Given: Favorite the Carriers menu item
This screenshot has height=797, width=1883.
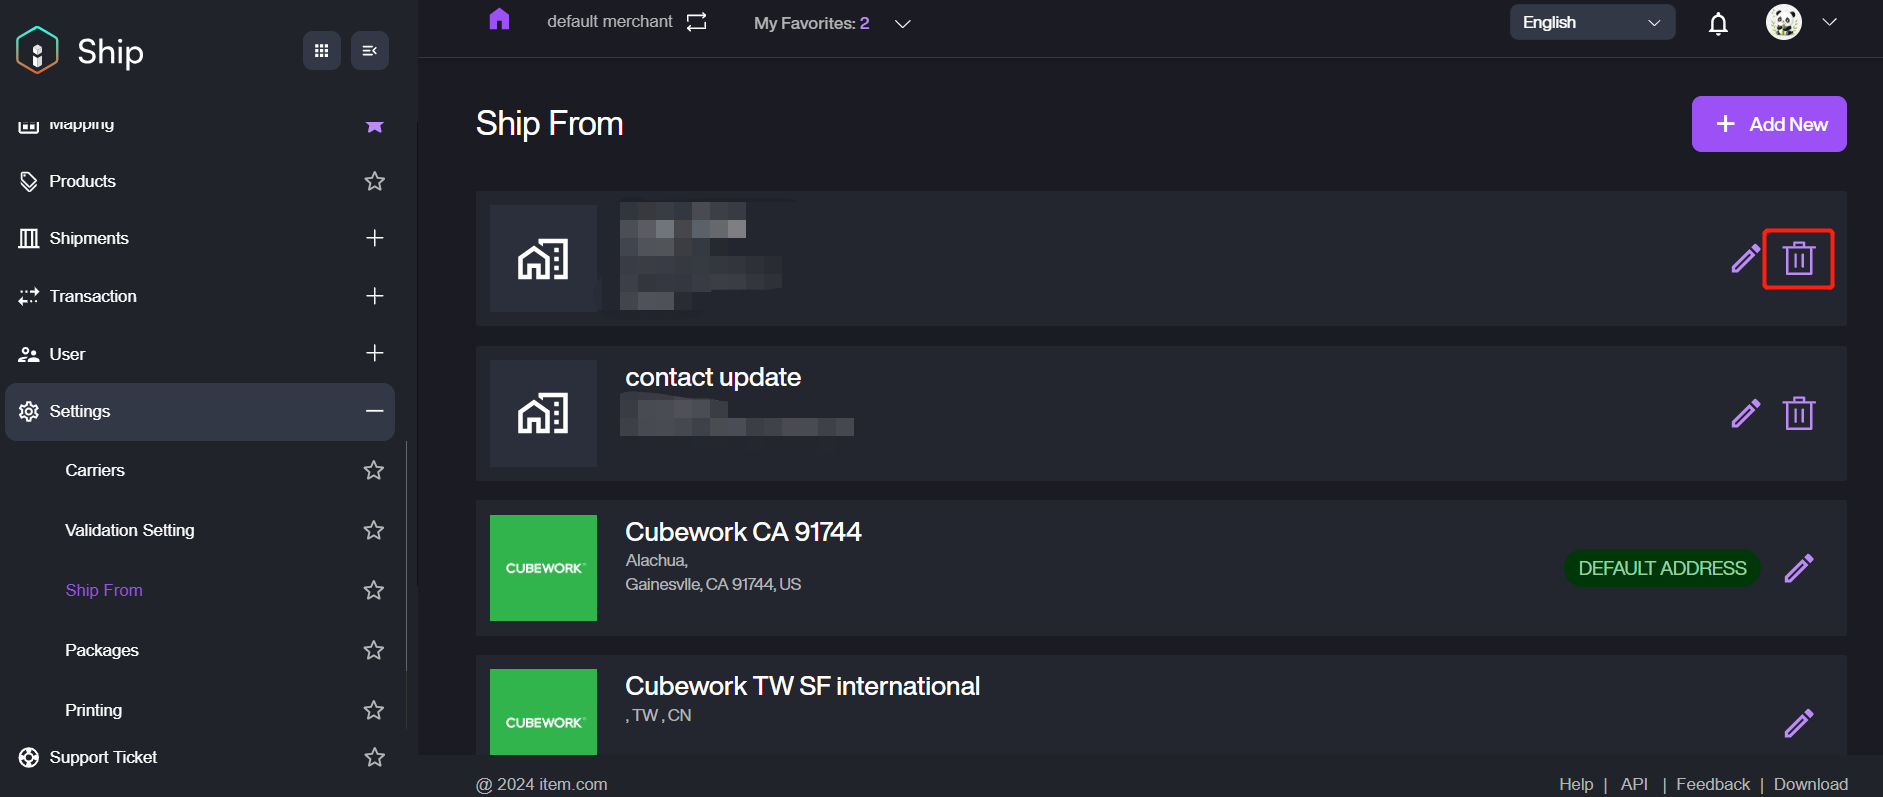Looking at the screenshot, I should (374, 470).
